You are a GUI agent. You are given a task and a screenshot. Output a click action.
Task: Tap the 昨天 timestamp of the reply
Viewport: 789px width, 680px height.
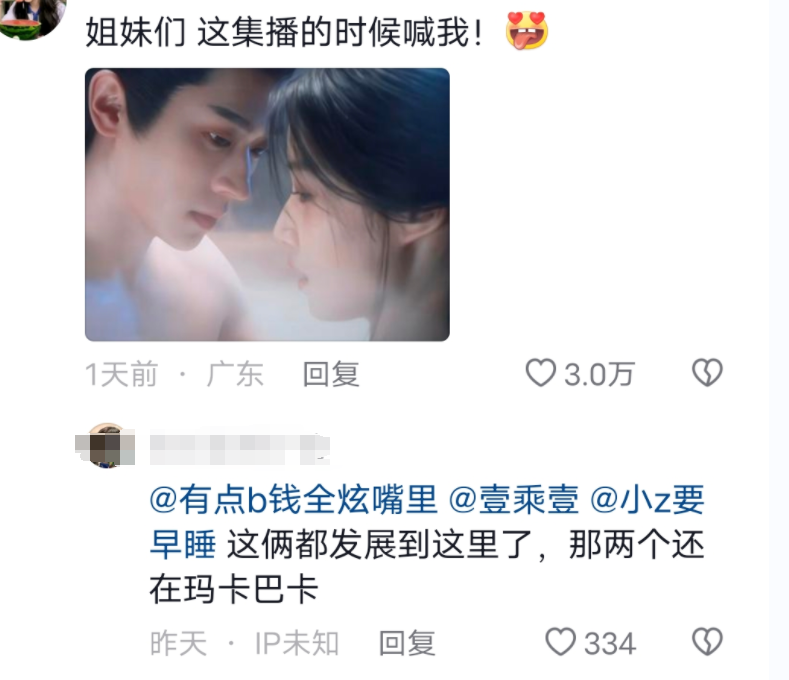179,643
